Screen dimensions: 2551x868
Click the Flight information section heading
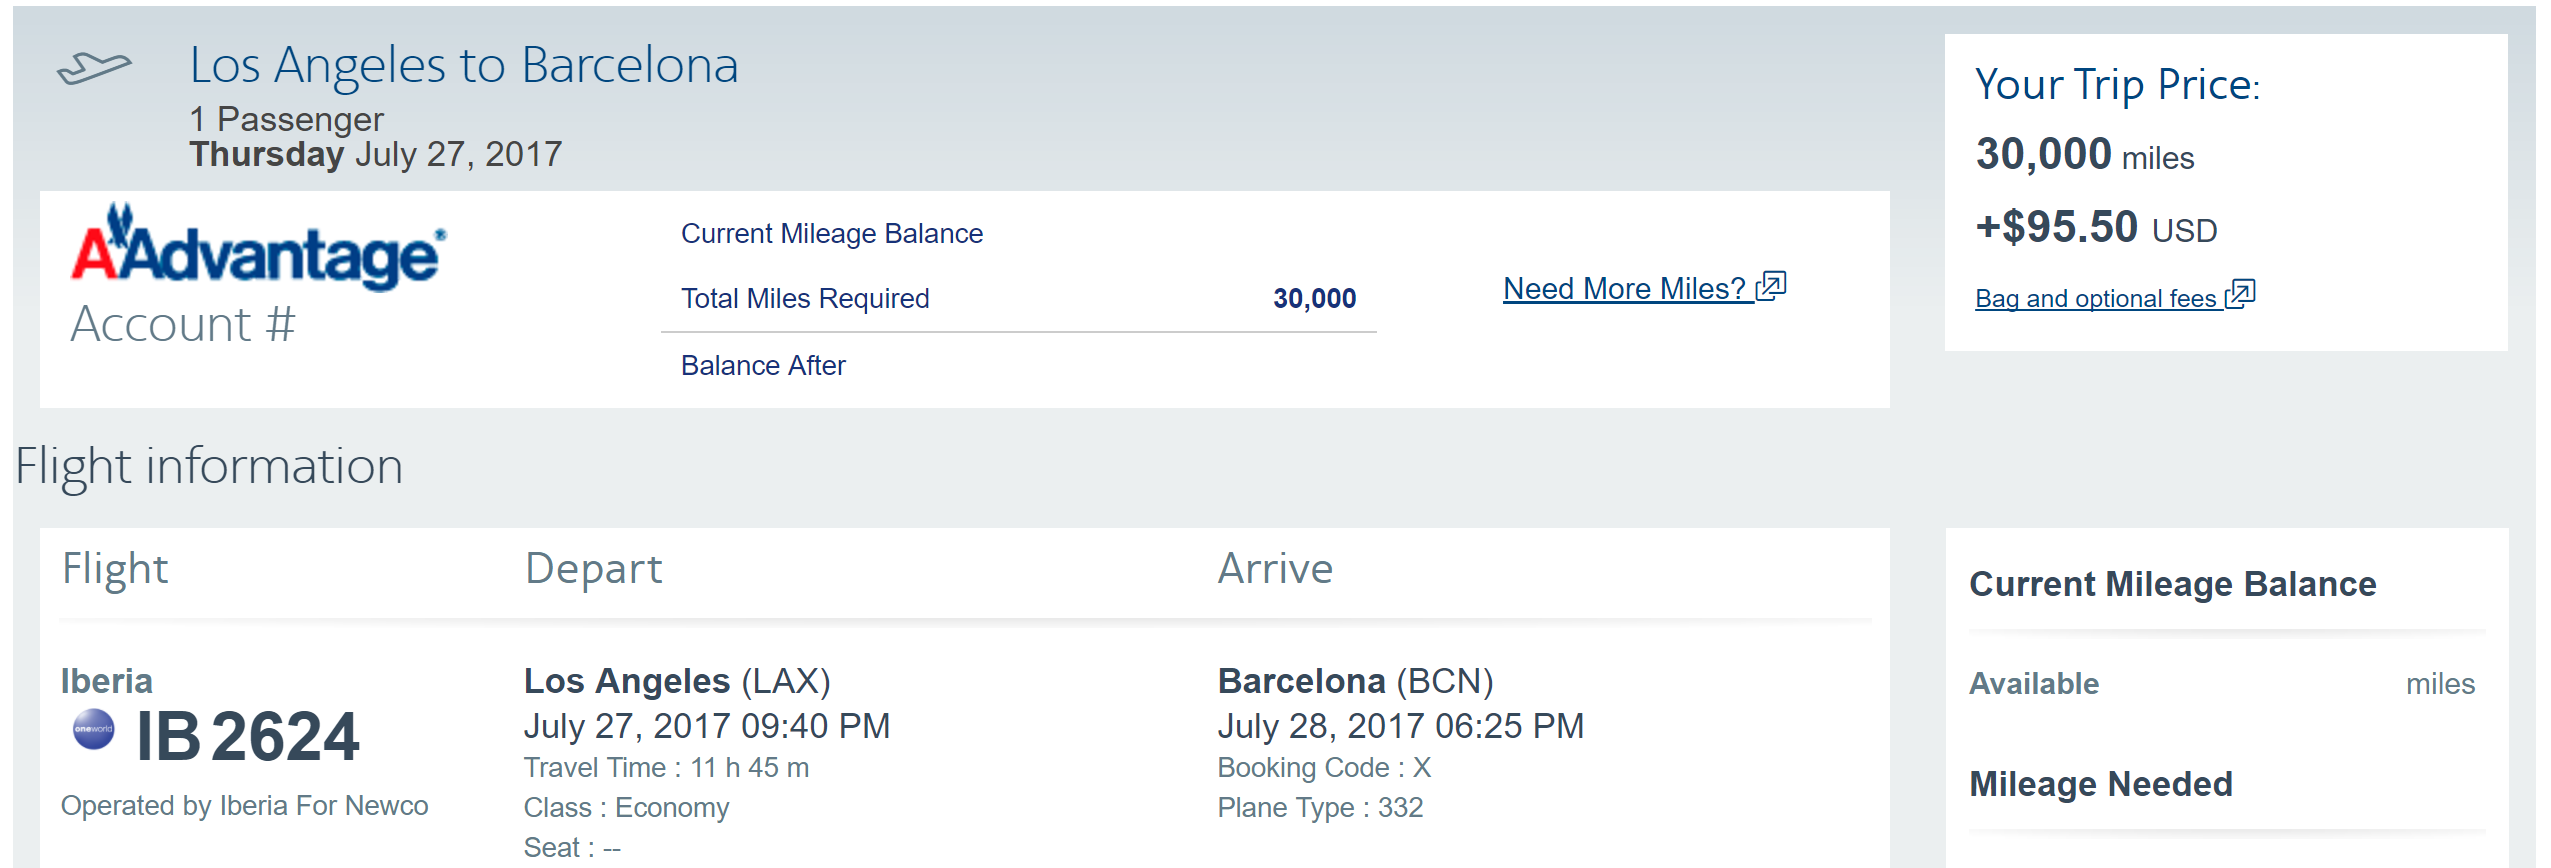click(209, 467)
